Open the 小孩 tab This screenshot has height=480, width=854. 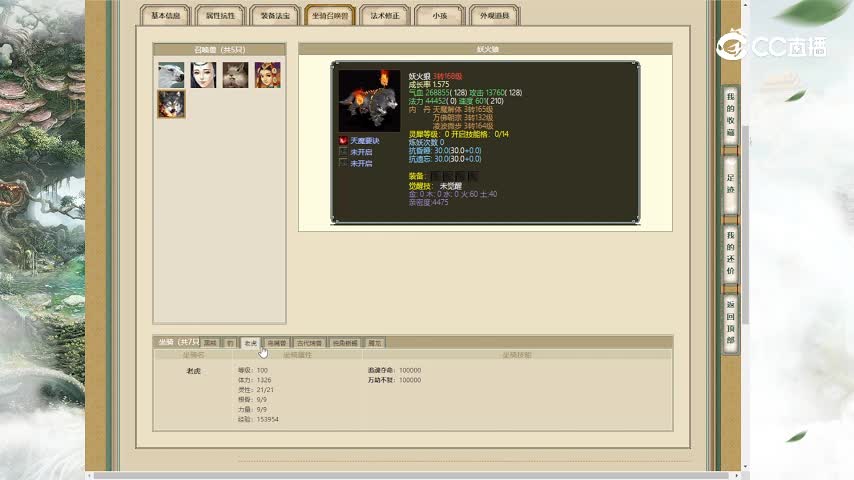point(440,15)
